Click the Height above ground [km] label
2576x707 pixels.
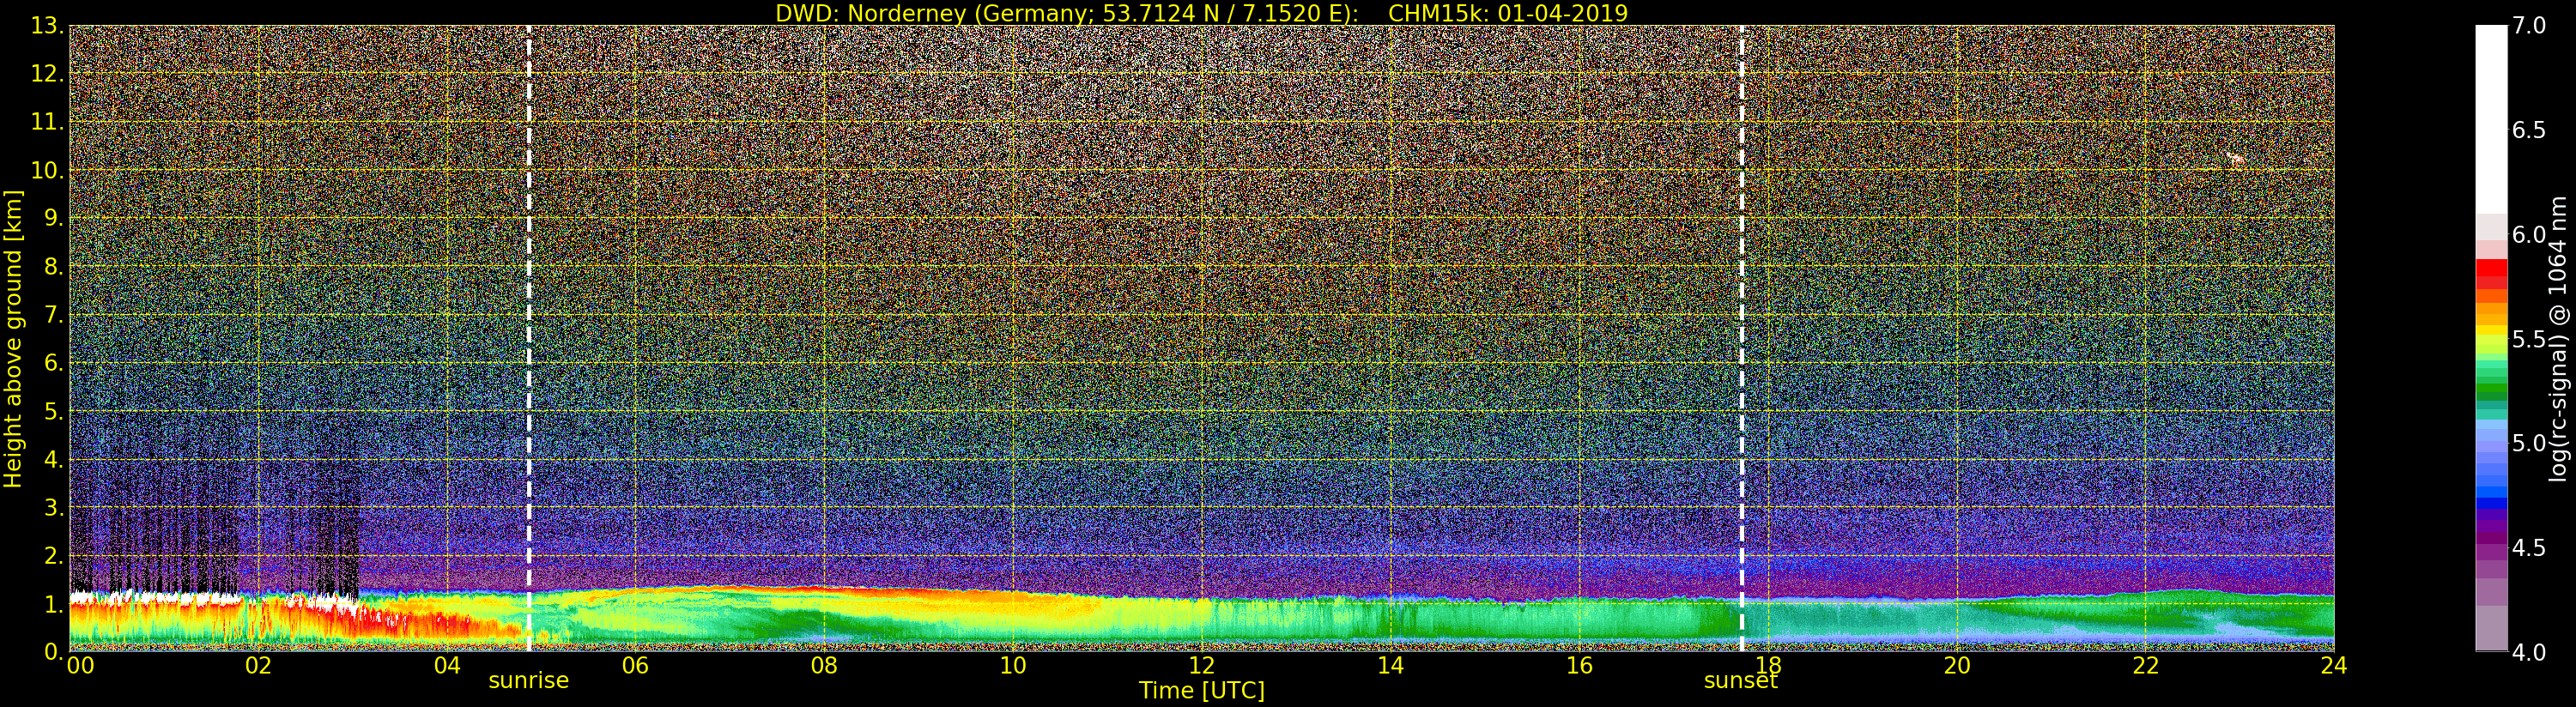tap(13, 338)
